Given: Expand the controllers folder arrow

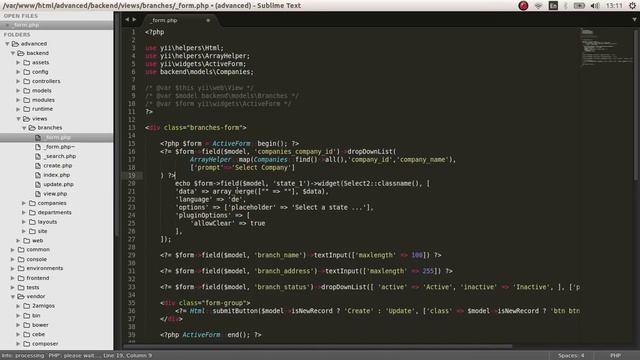Looking at the screenshot, I should click(18, 81).
